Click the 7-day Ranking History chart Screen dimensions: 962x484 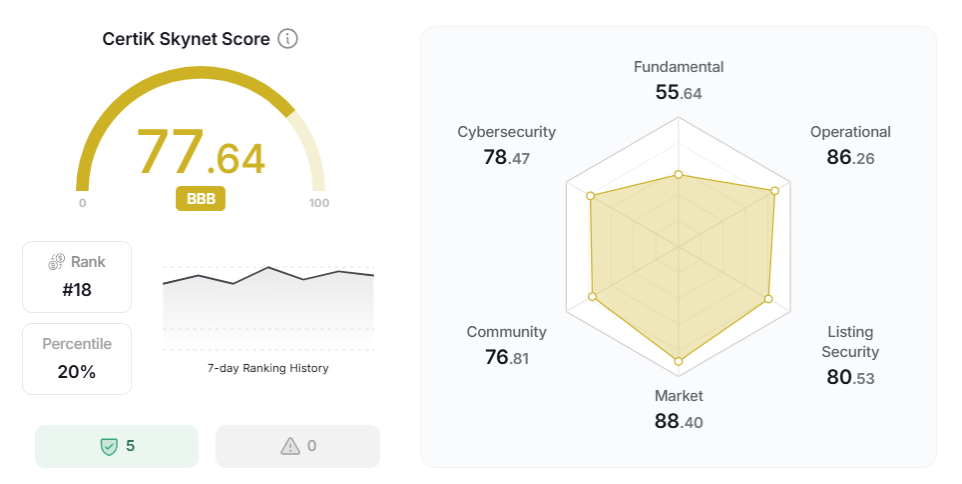click(268, 305)
